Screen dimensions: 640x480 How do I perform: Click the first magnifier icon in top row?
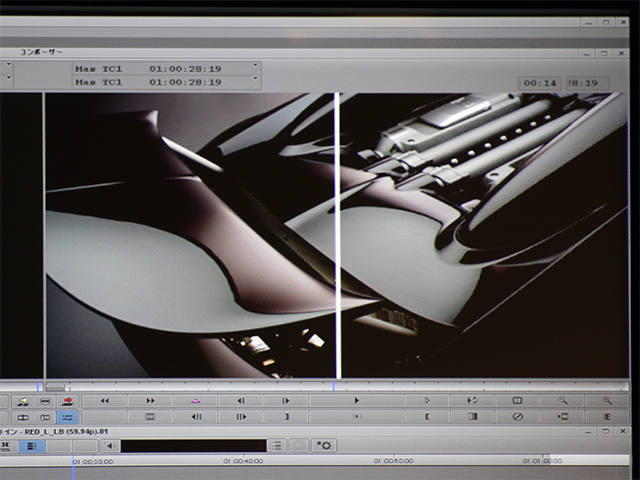click(563, 401)
